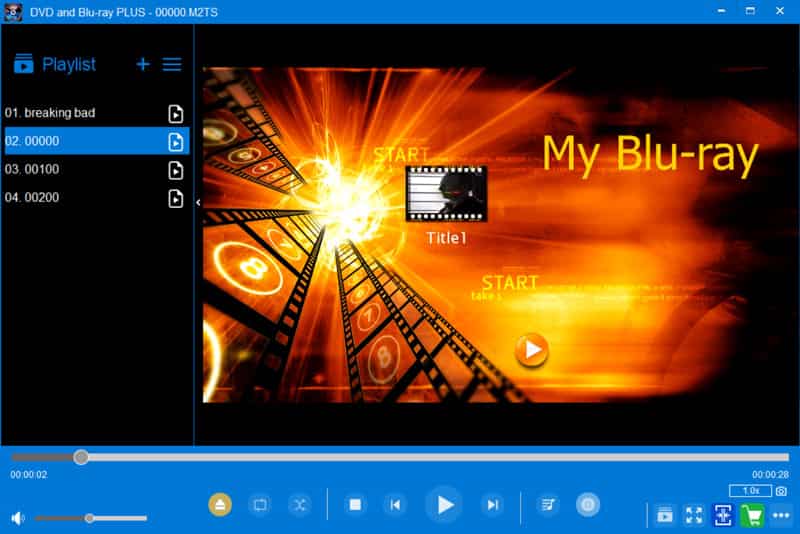Click the orange play button in Blu-ray menu

531,350
